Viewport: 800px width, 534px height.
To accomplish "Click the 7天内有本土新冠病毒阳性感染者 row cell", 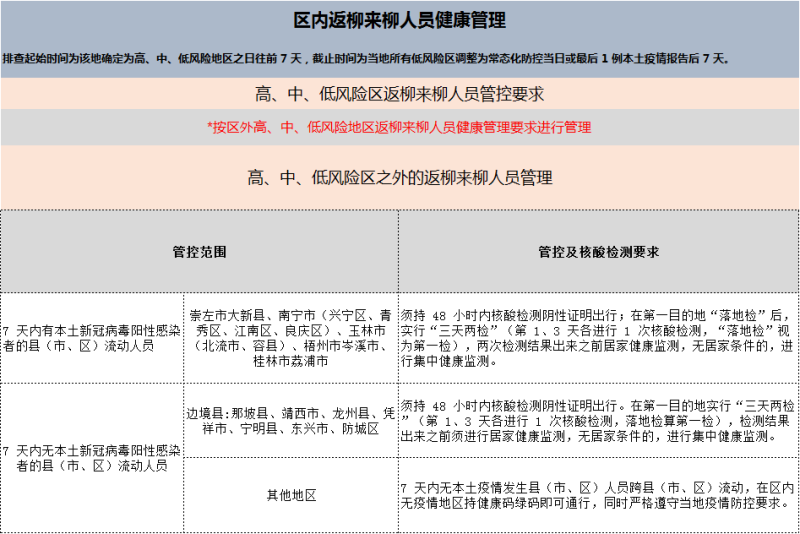I will point(93,338).
